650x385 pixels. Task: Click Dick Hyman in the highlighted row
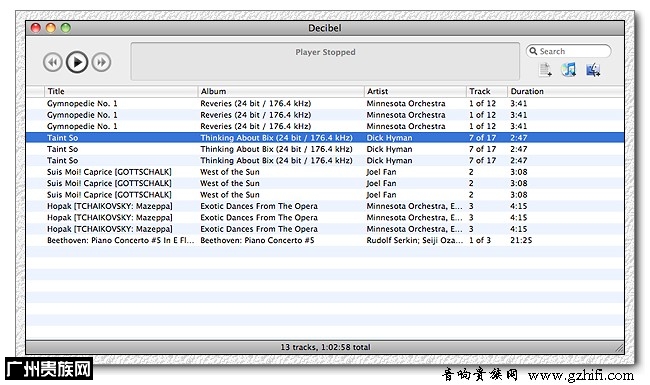389,138
